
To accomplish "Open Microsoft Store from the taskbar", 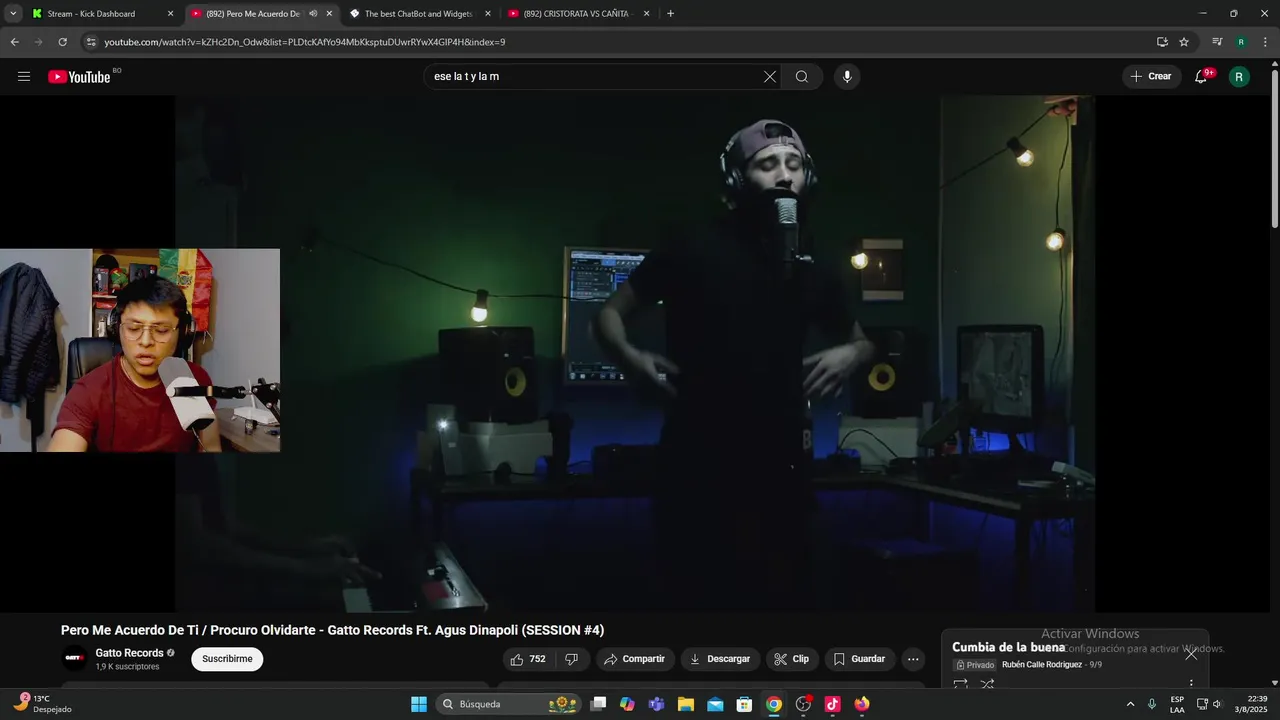I will (744, 704).
